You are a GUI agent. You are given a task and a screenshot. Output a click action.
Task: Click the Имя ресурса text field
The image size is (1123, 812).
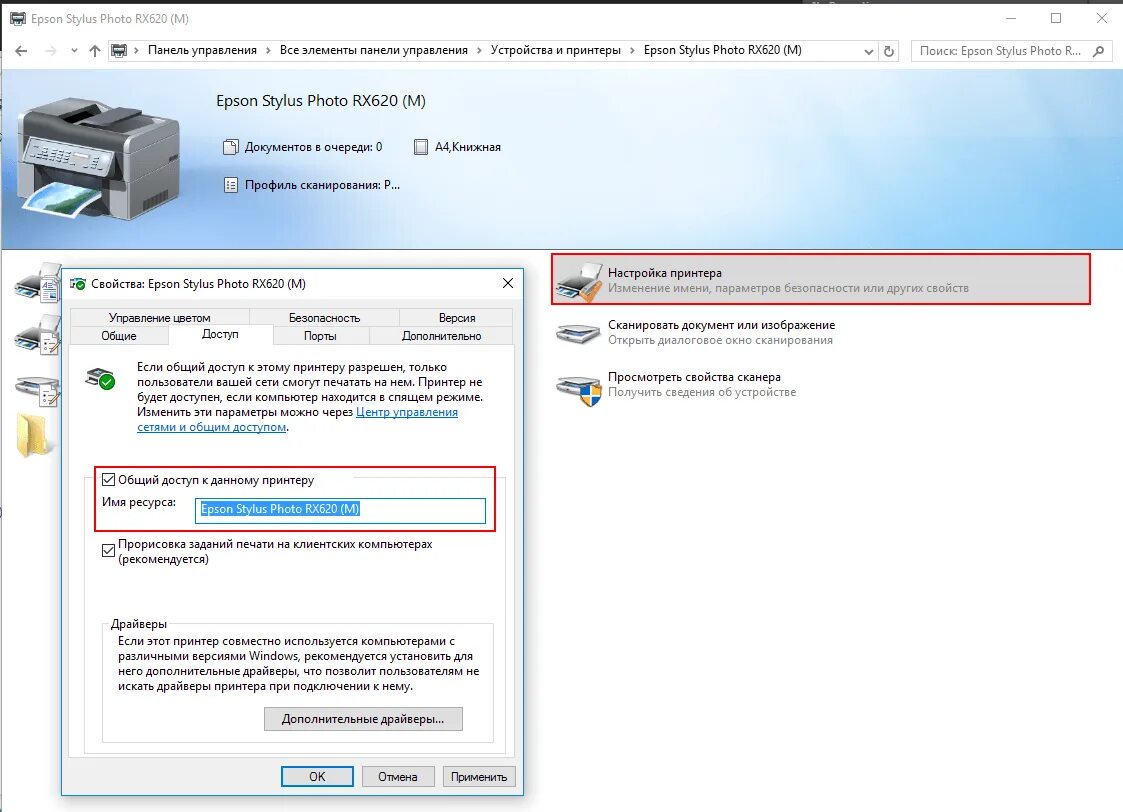point(340,510)
